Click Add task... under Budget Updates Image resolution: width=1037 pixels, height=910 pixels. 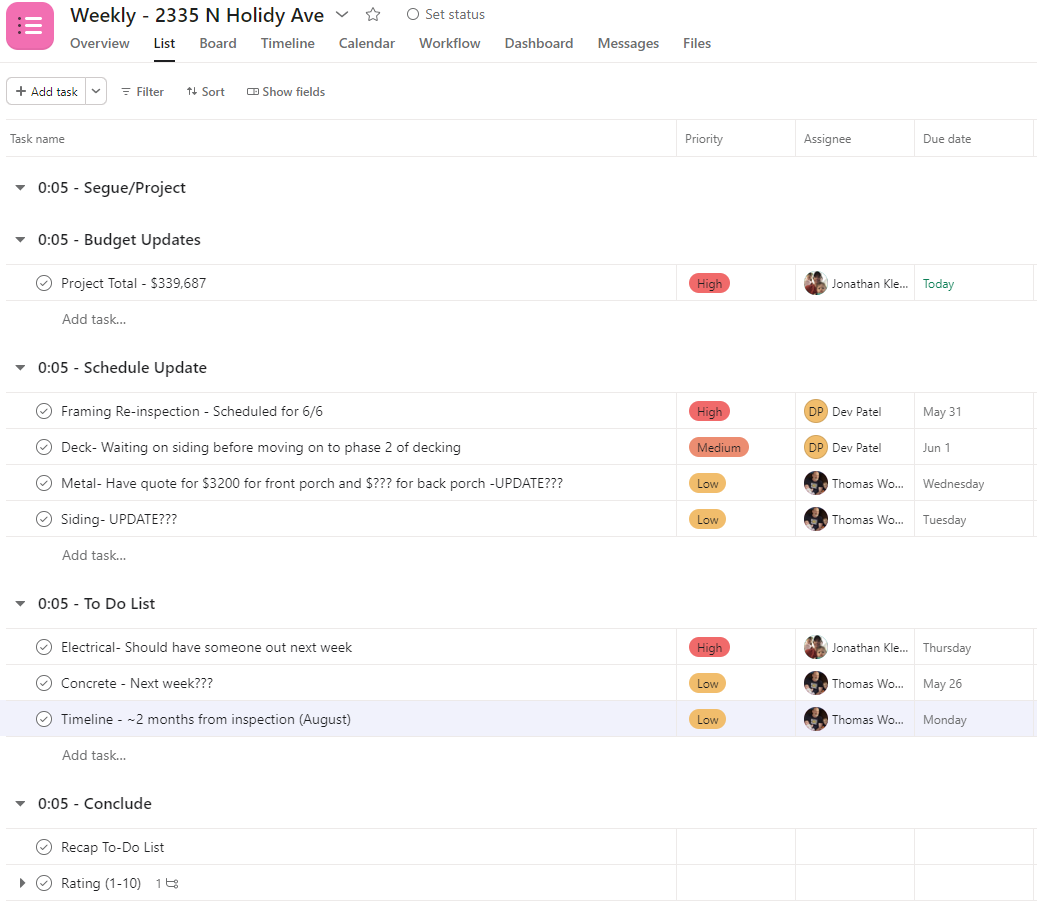click(x=94, y=319)
